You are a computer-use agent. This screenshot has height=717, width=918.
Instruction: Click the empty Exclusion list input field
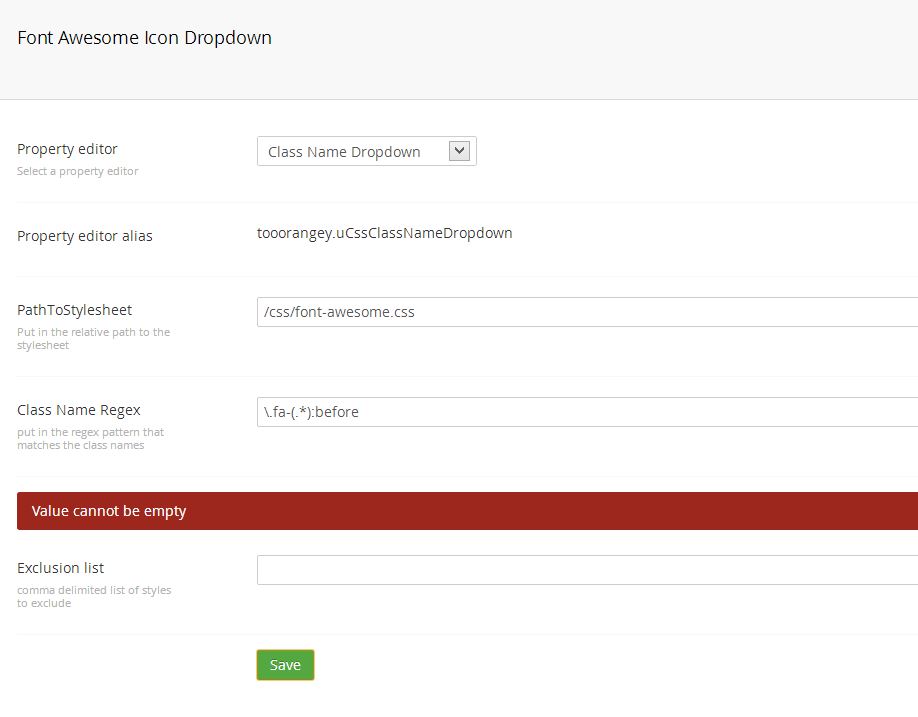(587, 570)
